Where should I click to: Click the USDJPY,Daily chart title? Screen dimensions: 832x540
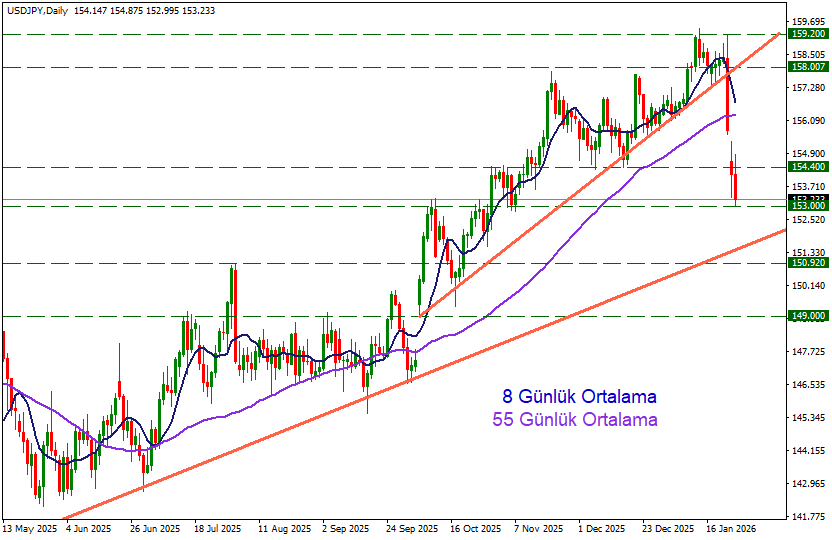tap(36, 10)
